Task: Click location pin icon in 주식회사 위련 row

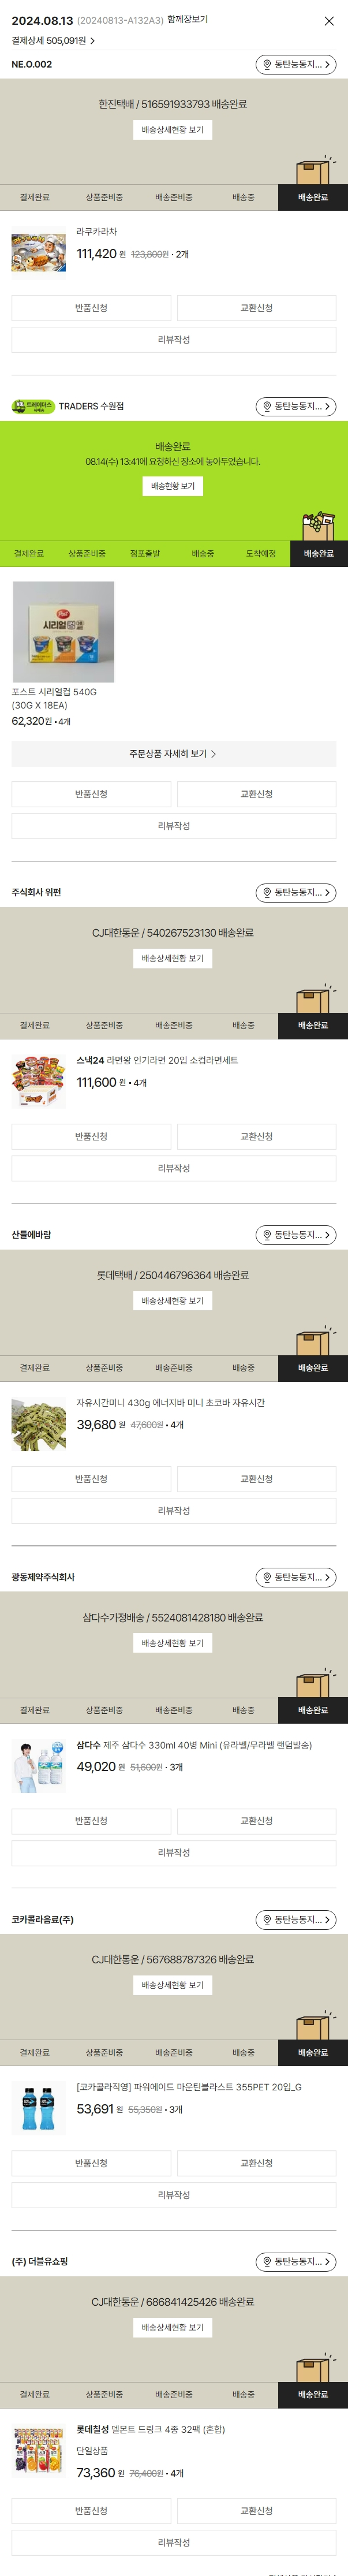Action: (x=267, y=892)
